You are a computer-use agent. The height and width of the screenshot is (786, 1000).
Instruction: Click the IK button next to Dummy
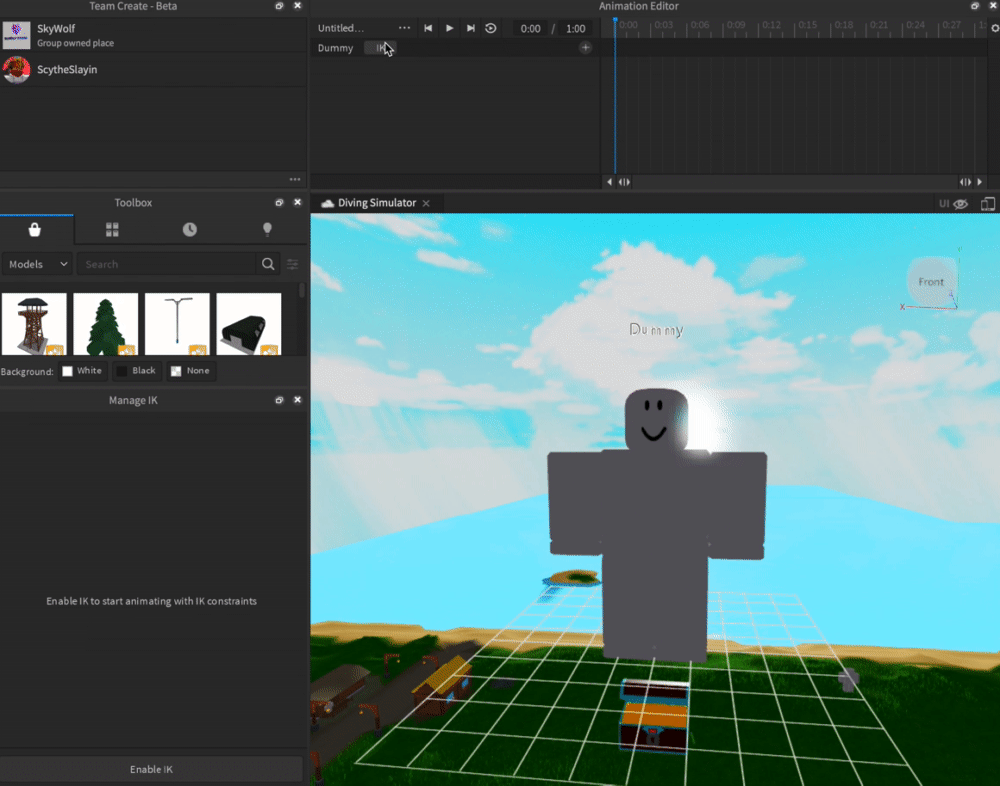tap(380, 48)
